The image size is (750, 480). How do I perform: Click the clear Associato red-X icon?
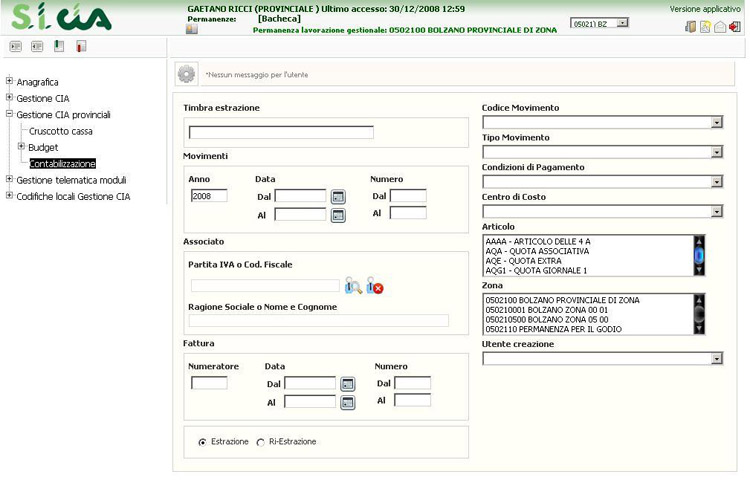click(375, 285)
